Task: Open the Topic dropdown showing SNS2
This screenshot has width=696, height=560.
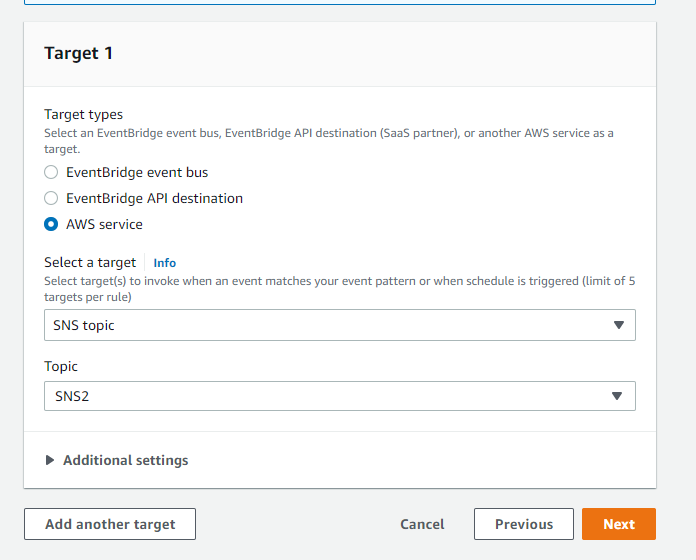Action: coord(340,396)
